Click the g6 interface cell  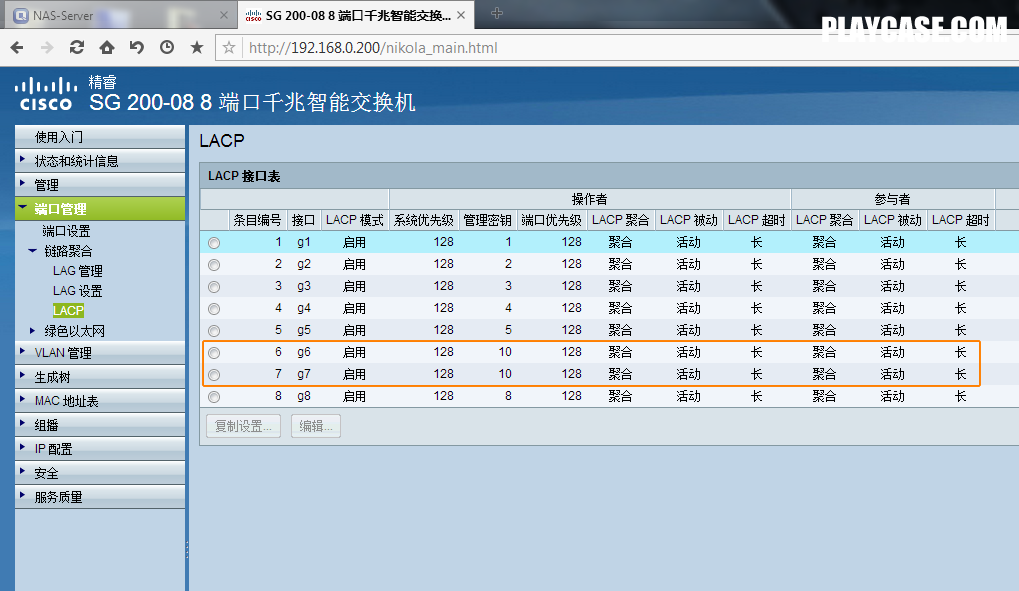304,352
